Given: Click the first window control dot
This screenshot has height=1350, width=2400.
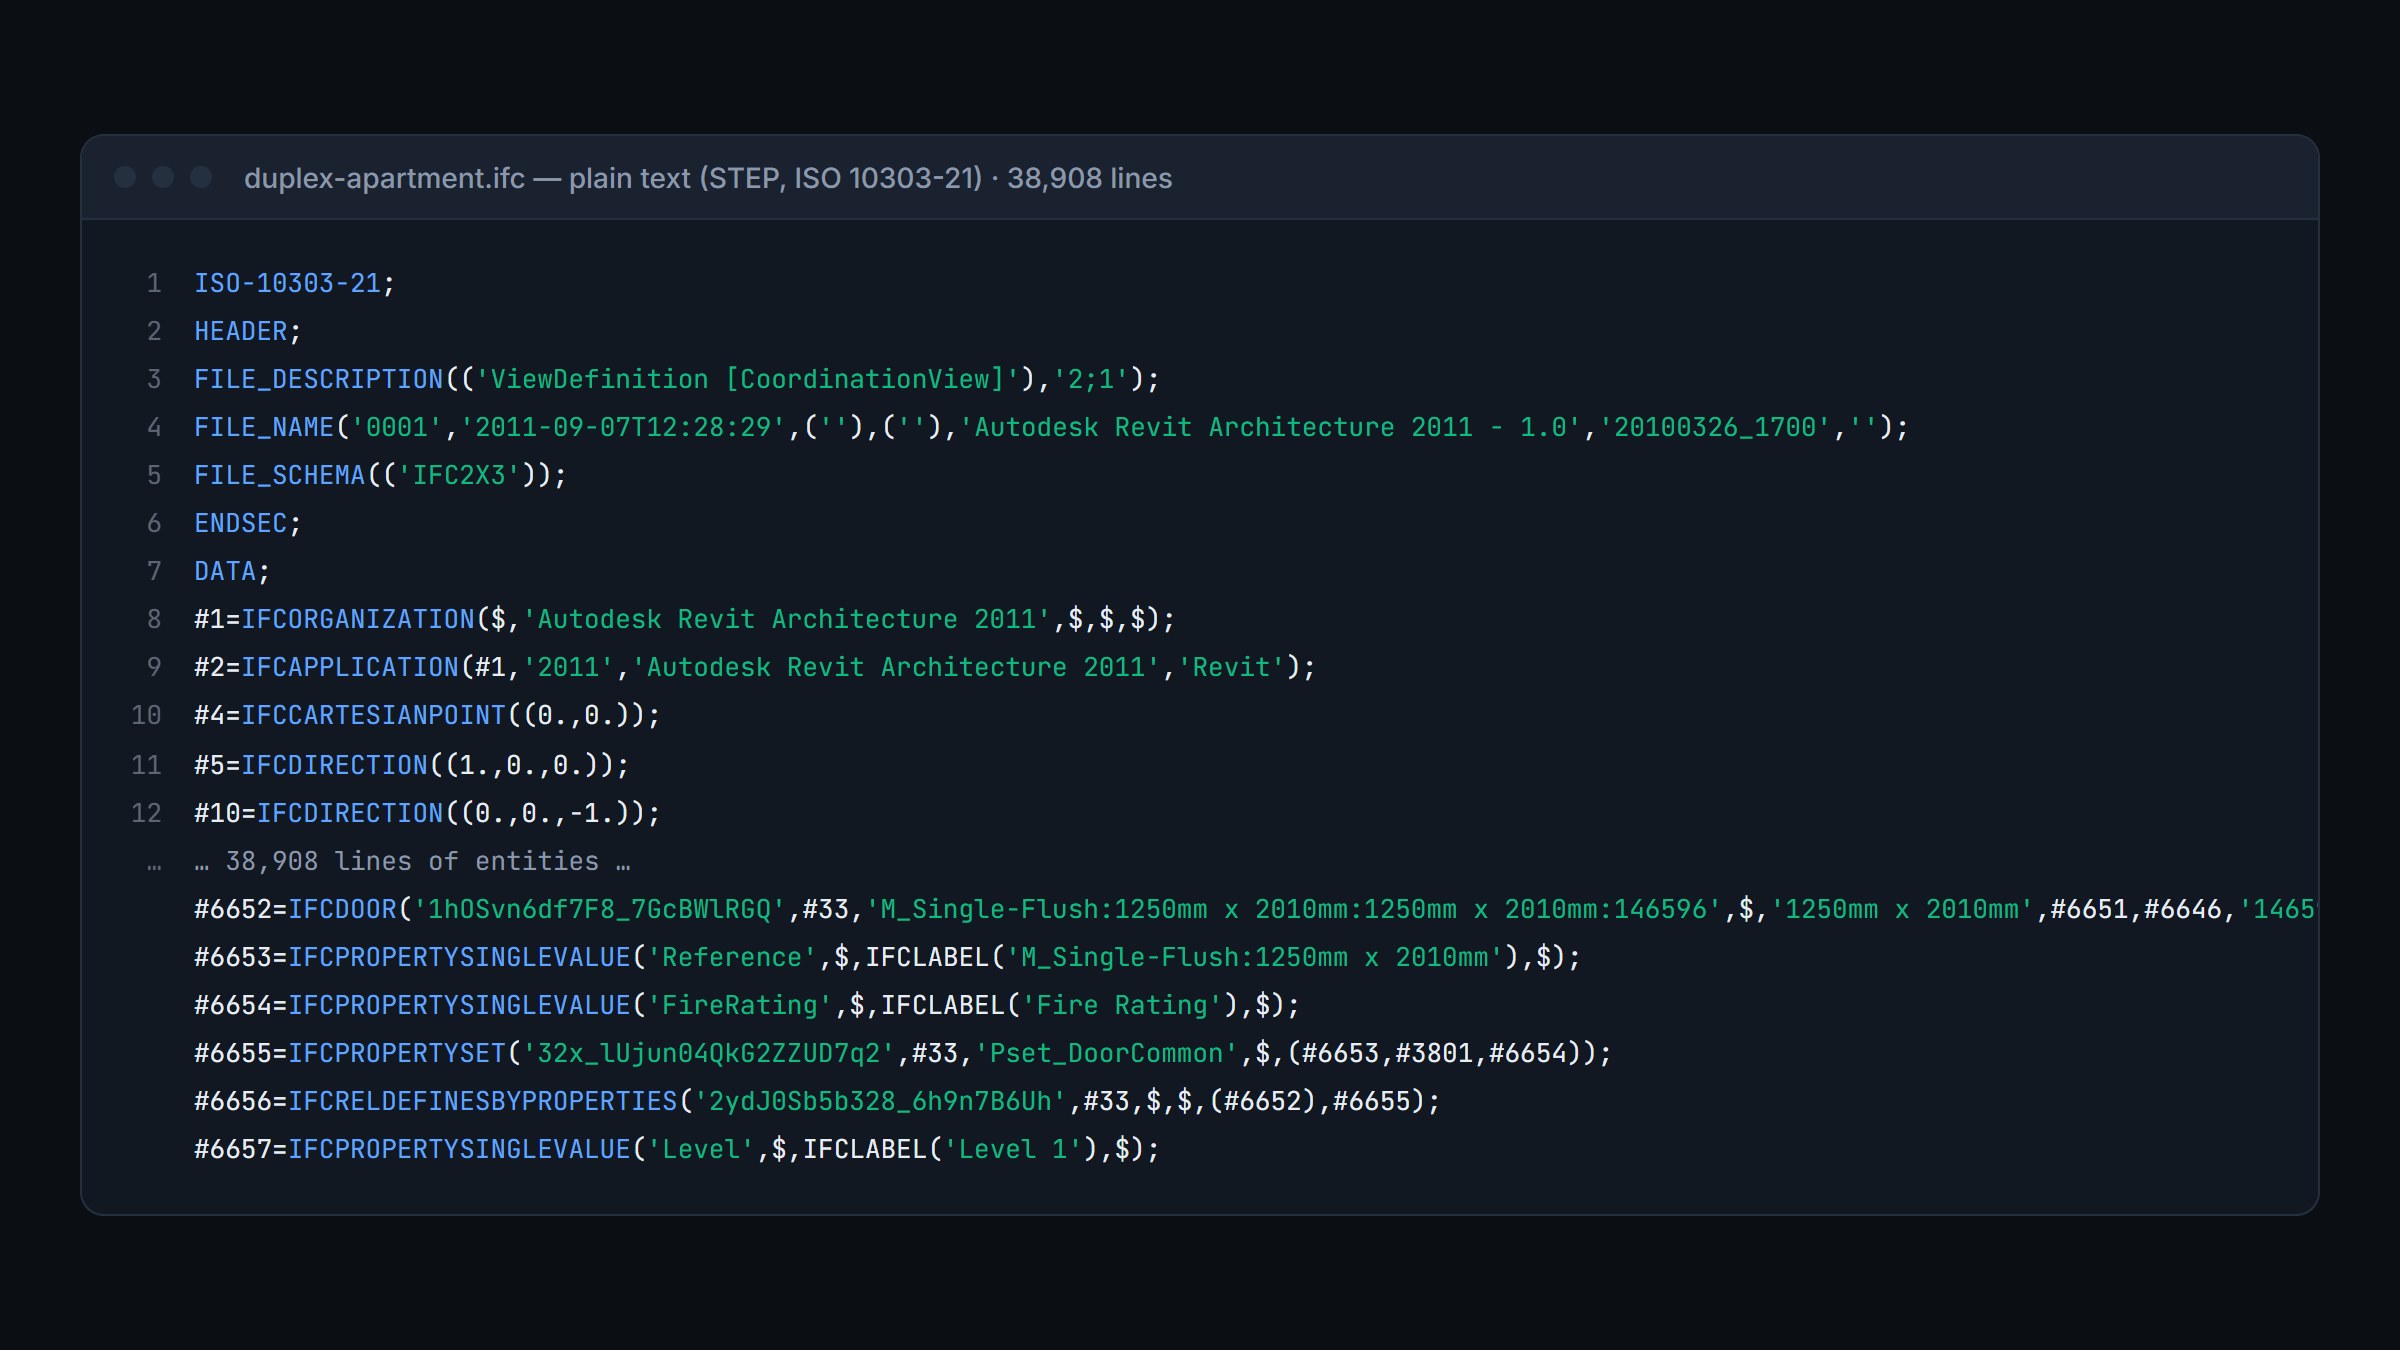Looking at the screenshot, I should 125,177.
